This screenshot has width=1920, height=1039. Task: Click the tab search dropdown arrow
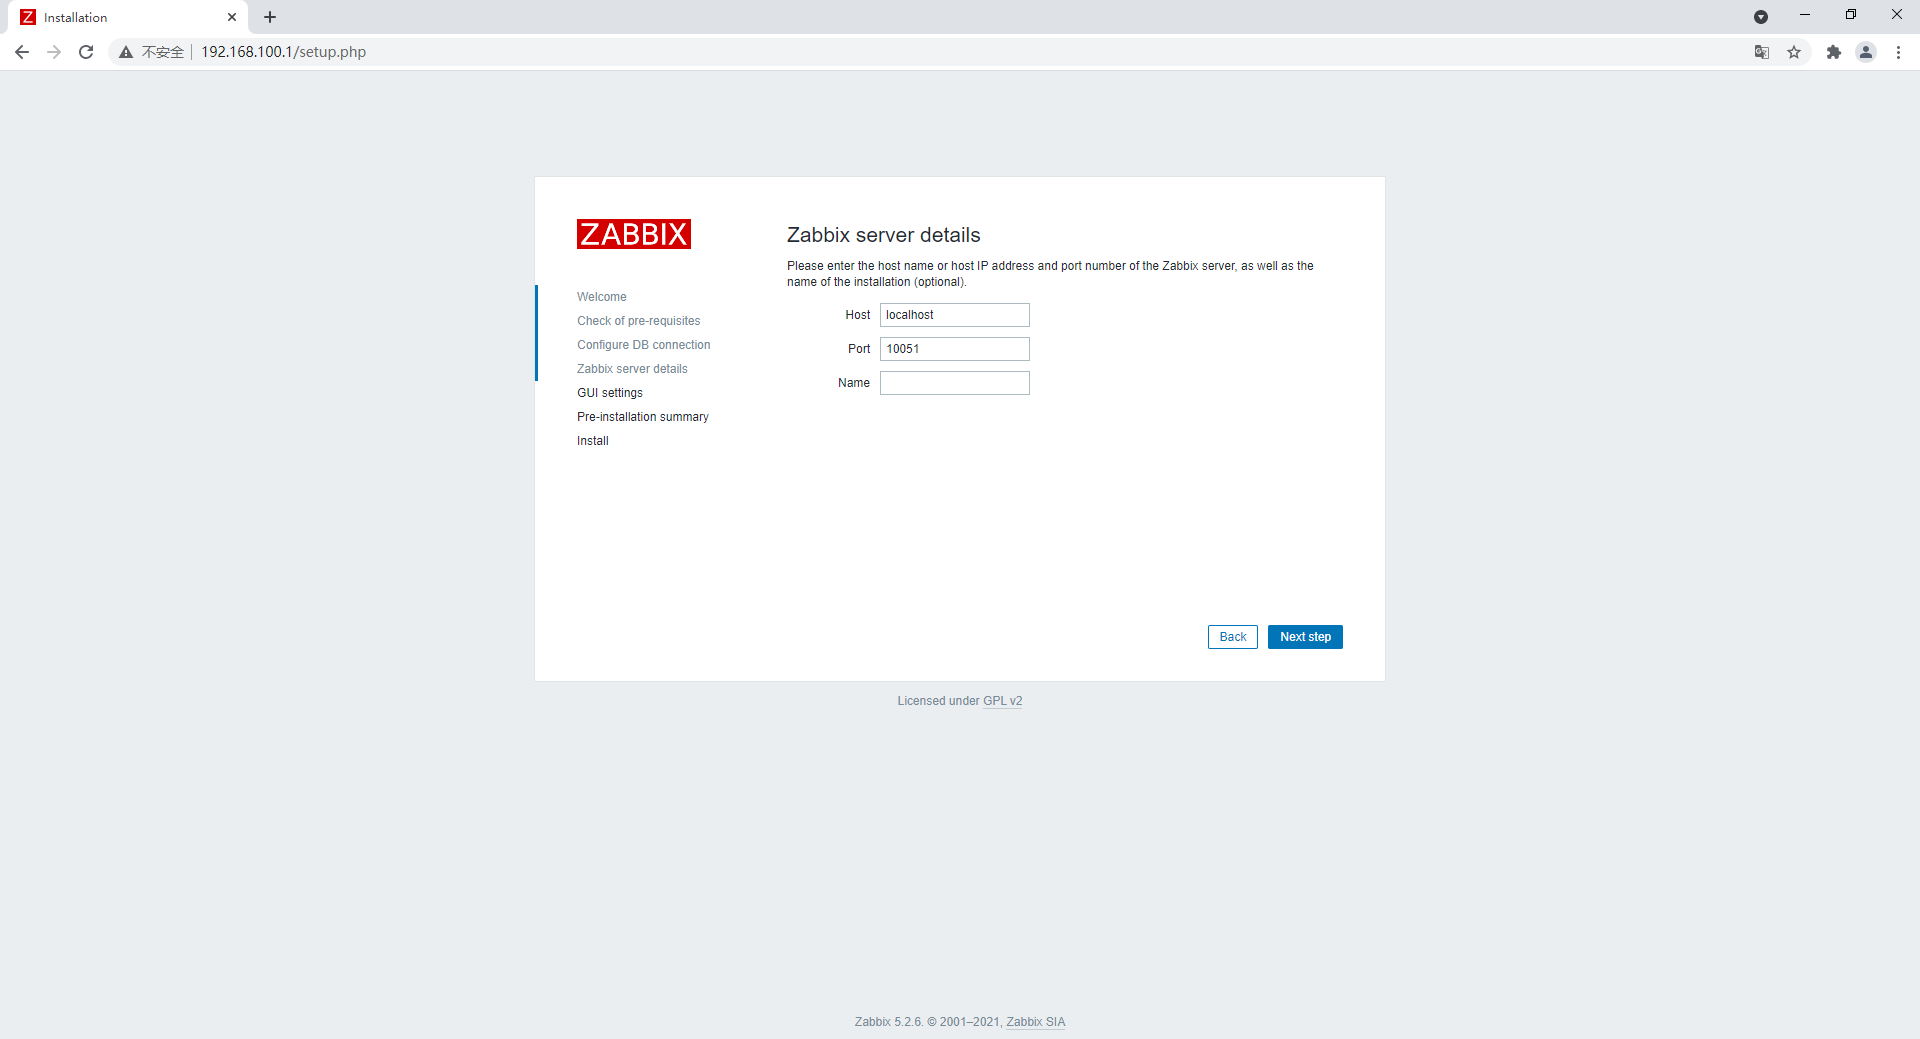[x=1761, y=17]
